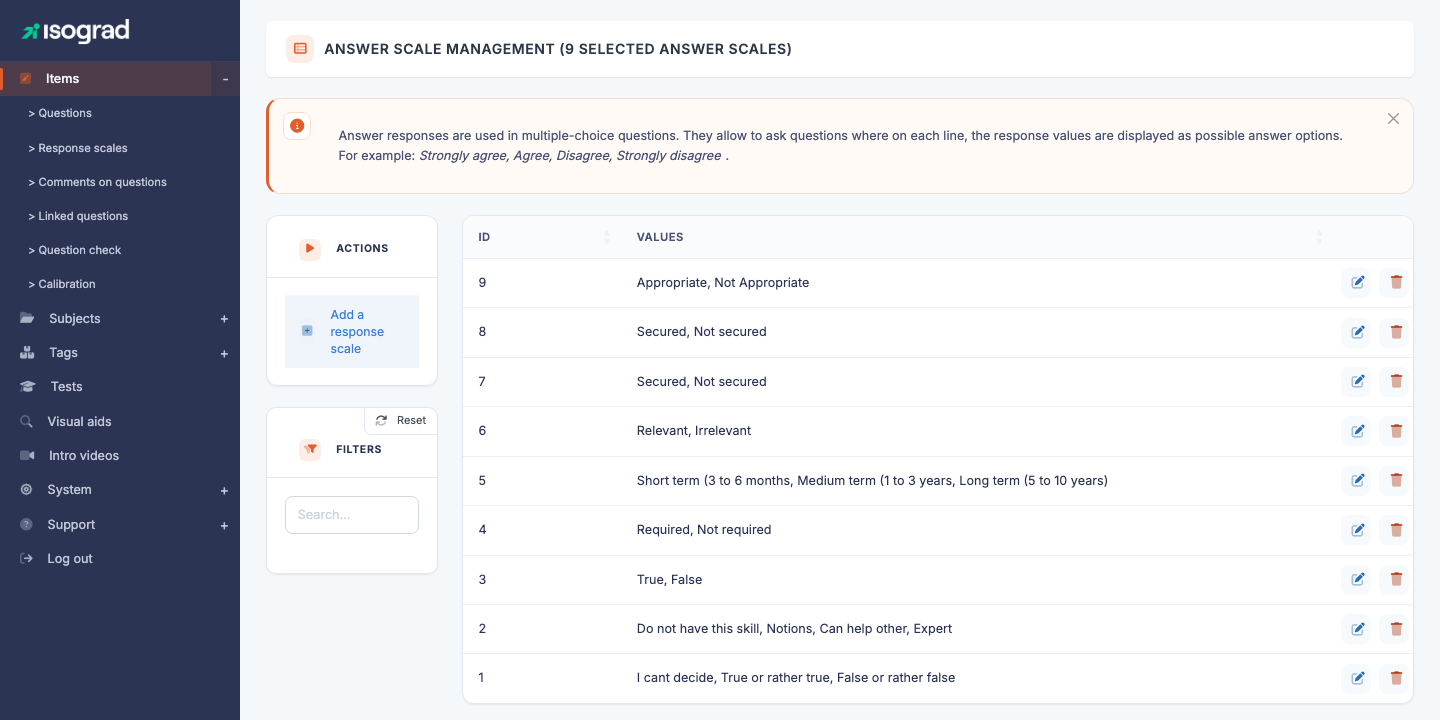Expand the Tags menu plus sign

224,353
